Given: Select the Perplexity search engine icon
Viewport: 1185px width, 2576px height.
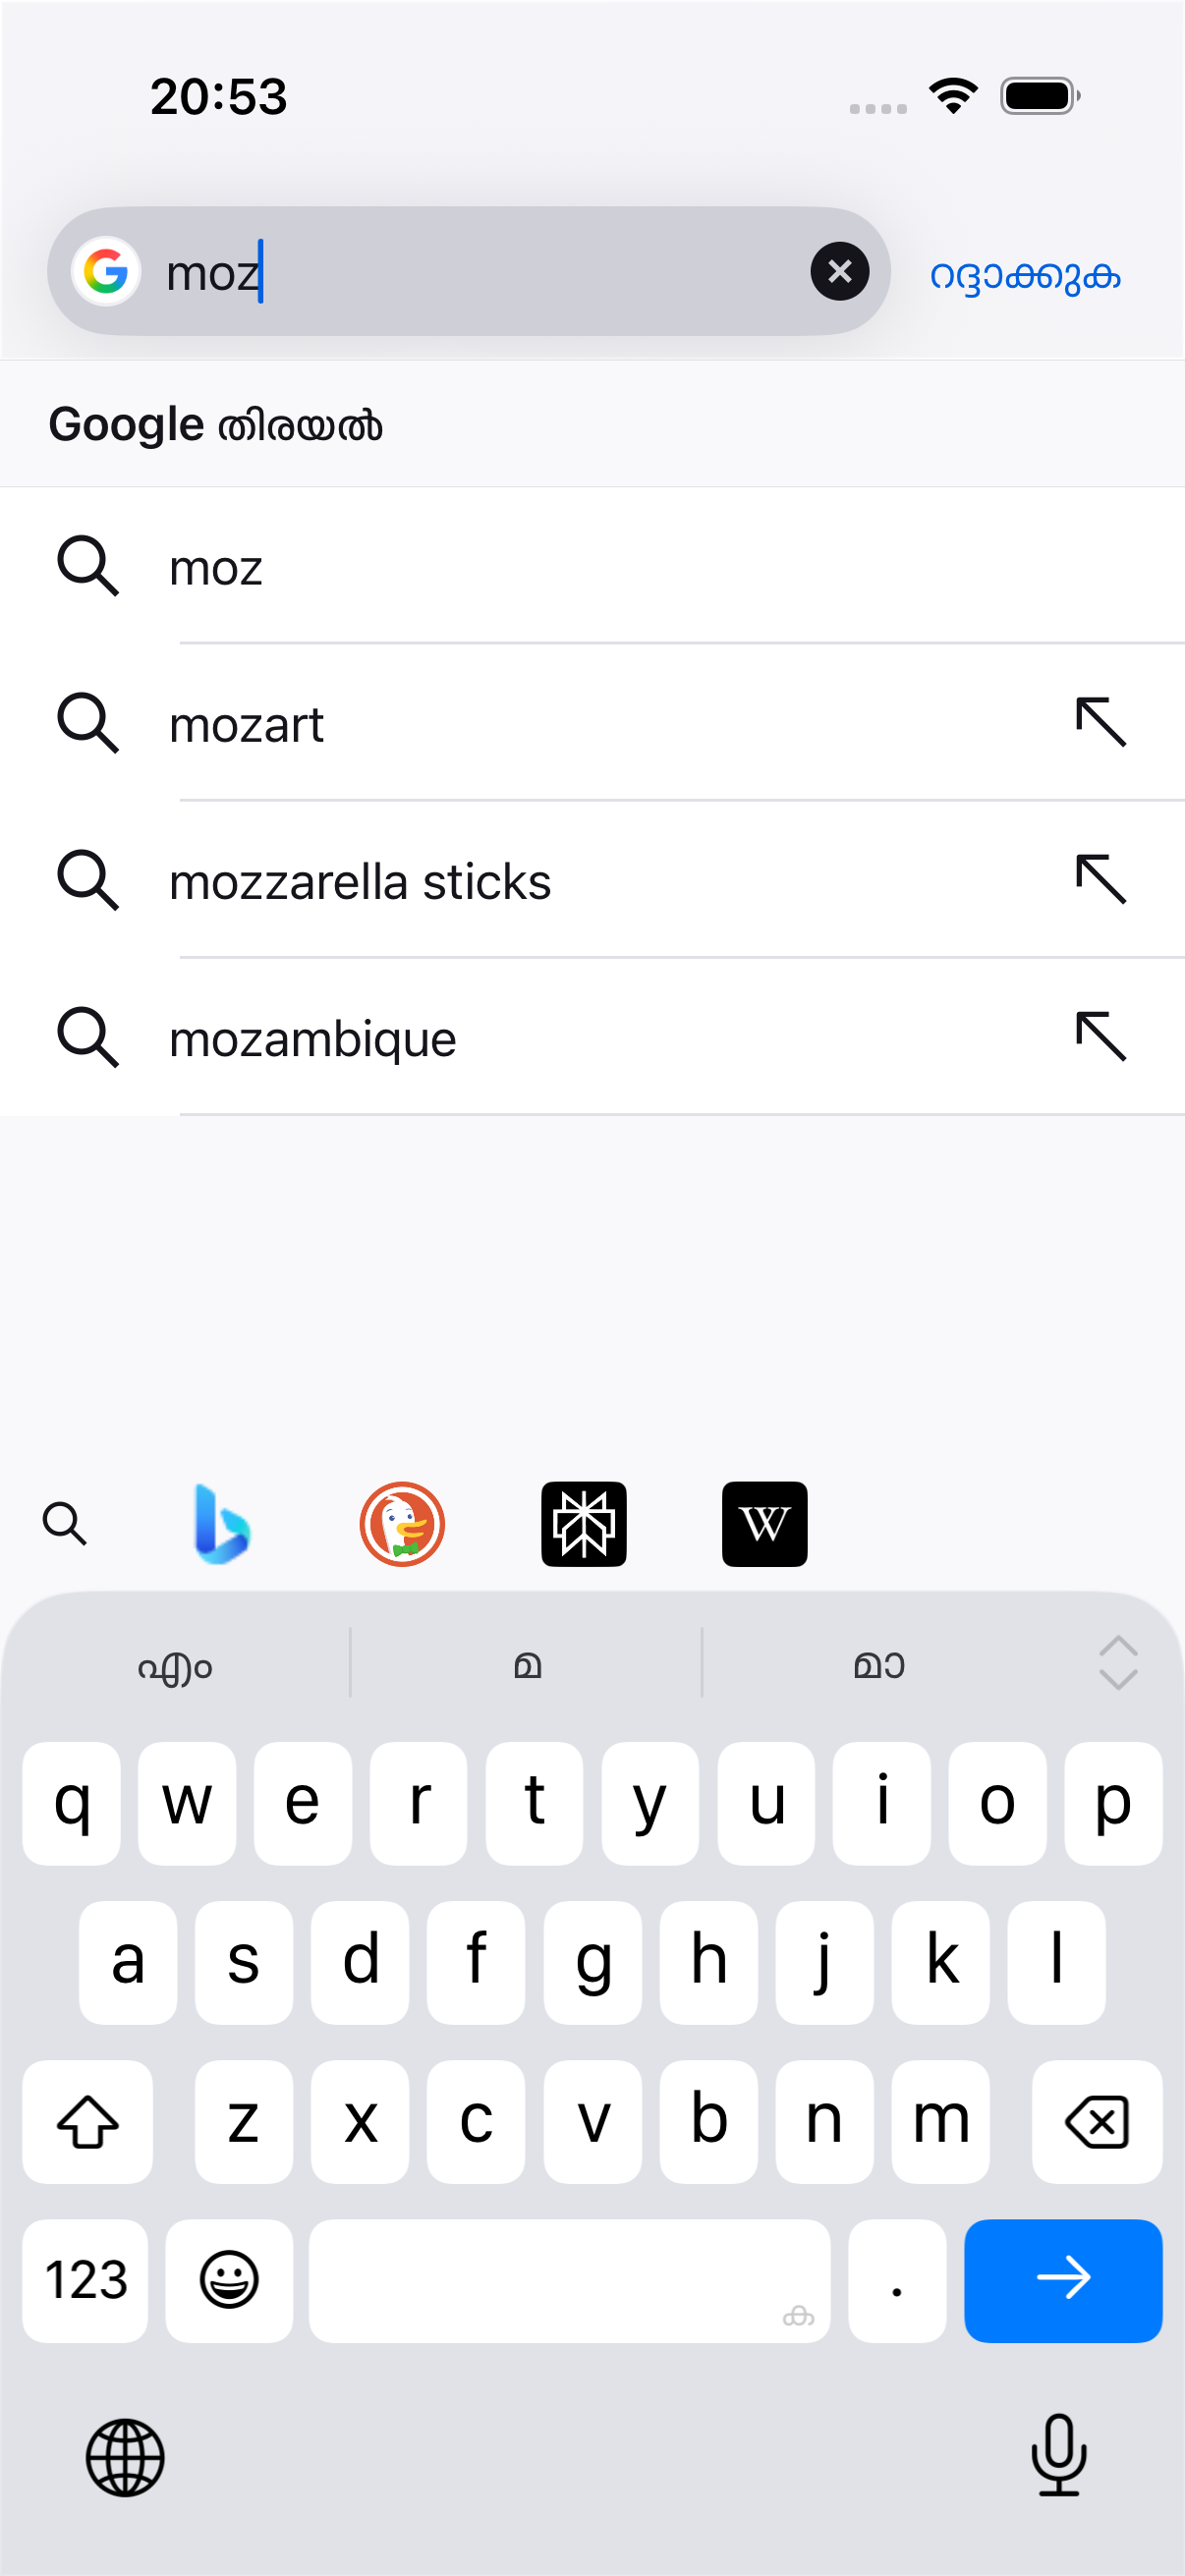Looking at the screenshot, I should 584,1524.
